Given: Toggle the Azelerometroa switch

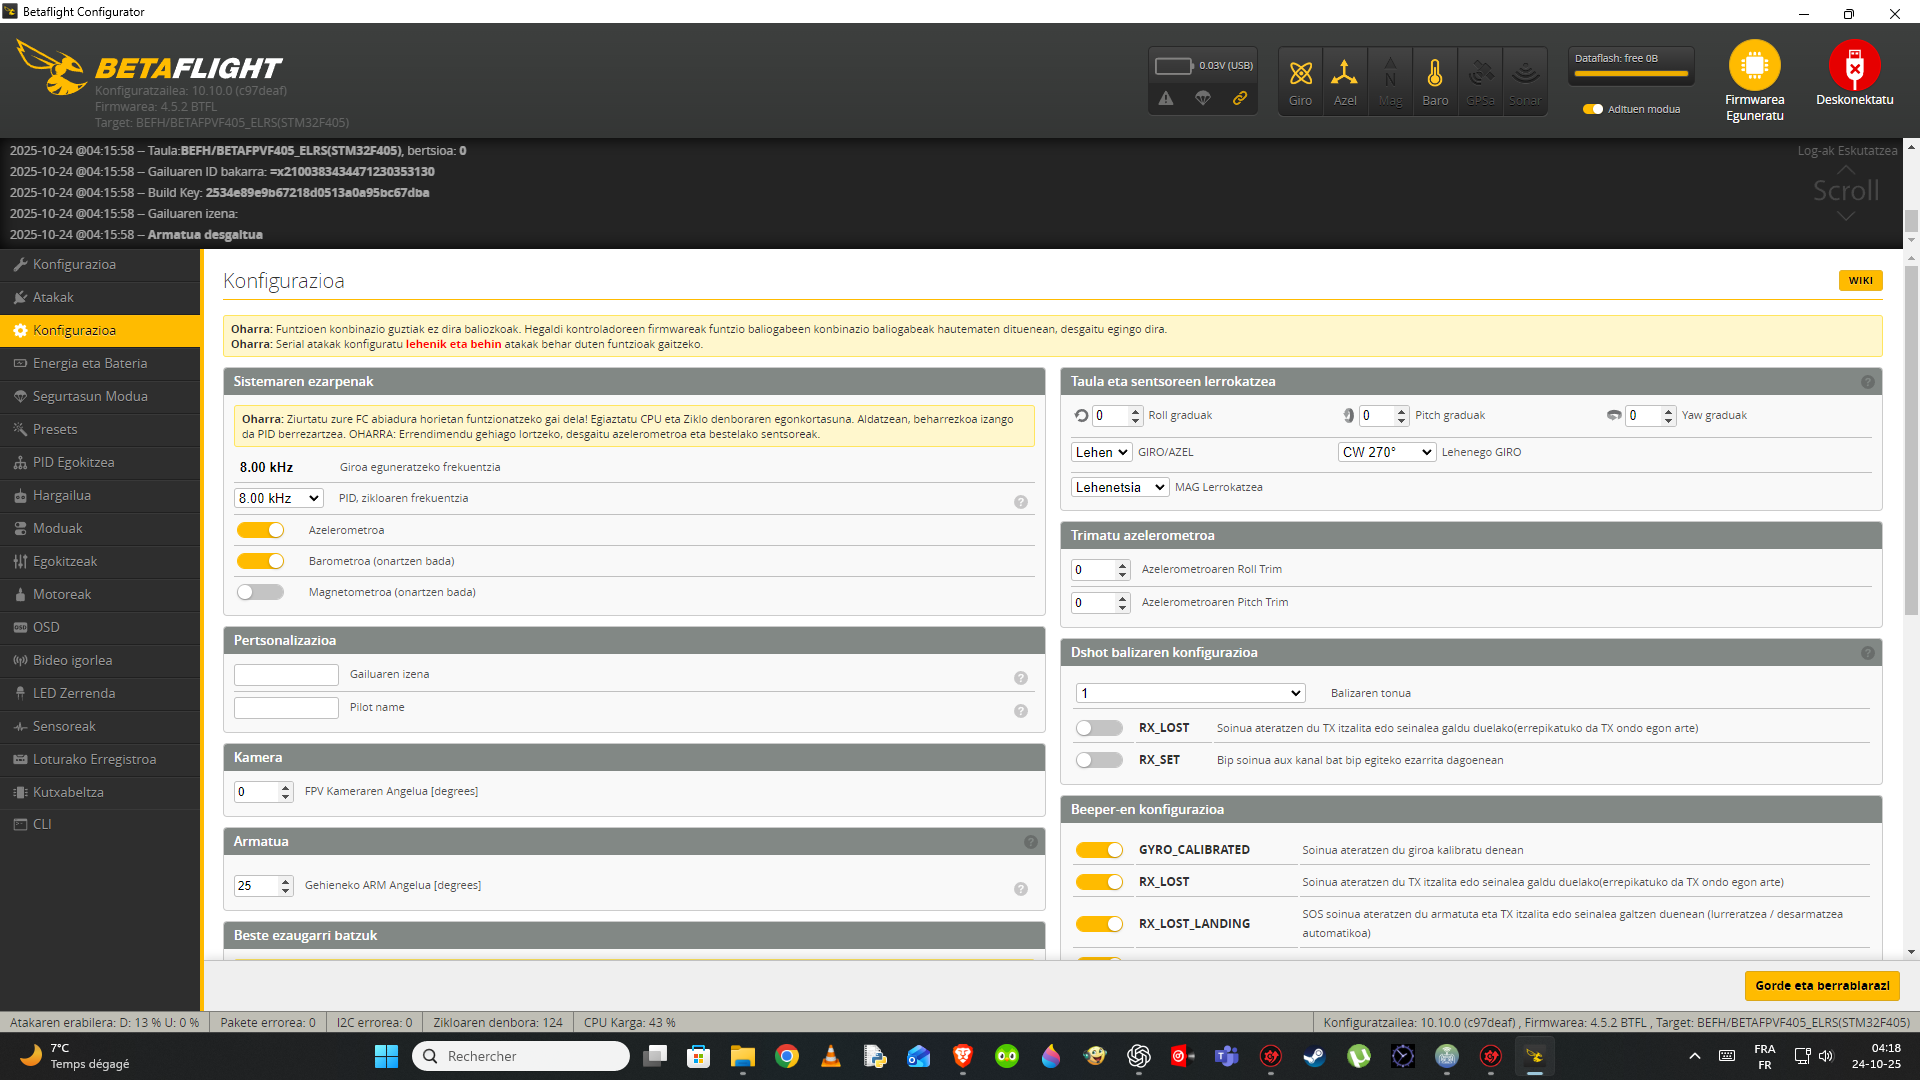Looking at the screenshot, I should tap(261, 530).
